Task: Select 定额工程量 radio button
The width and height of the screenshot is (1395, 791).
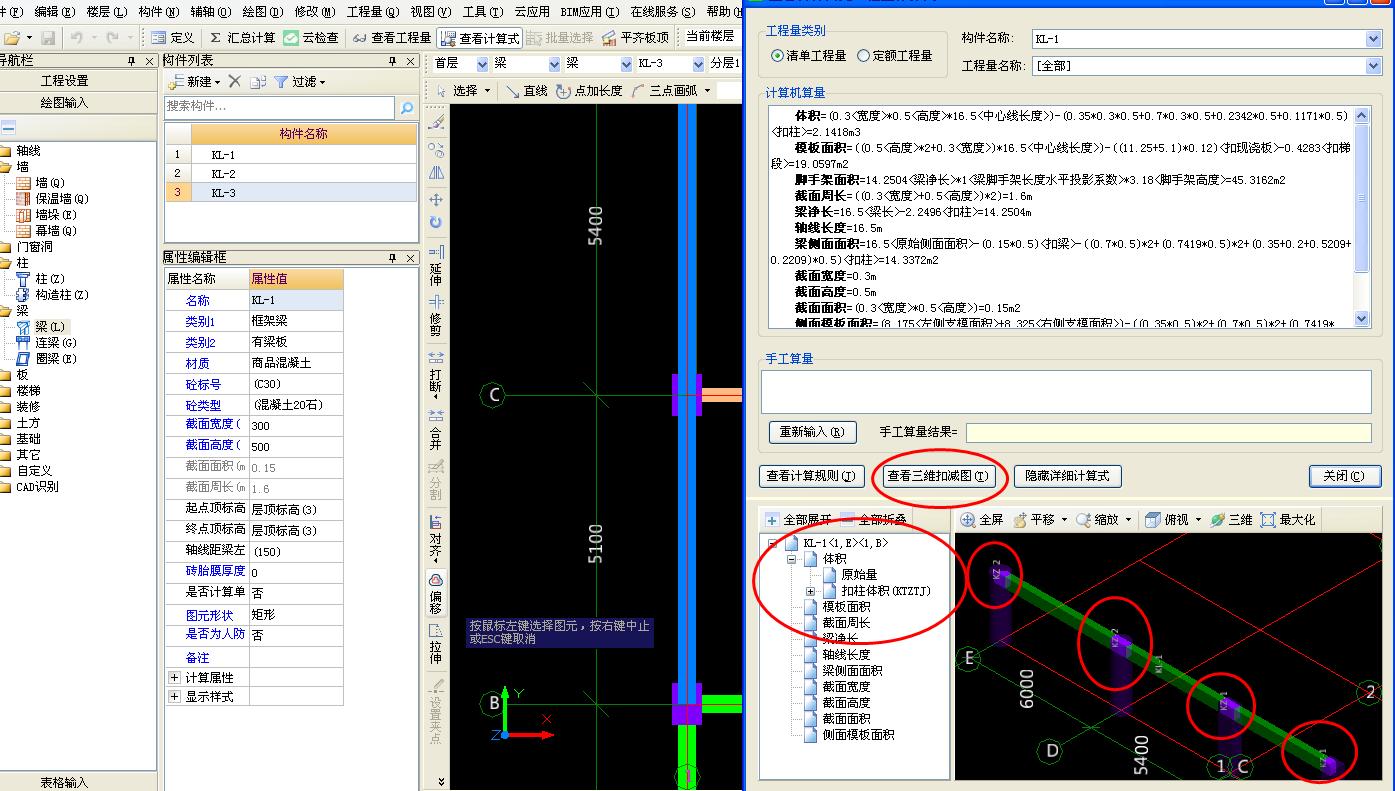Action: pyautogui.click(x=895, y=56)
